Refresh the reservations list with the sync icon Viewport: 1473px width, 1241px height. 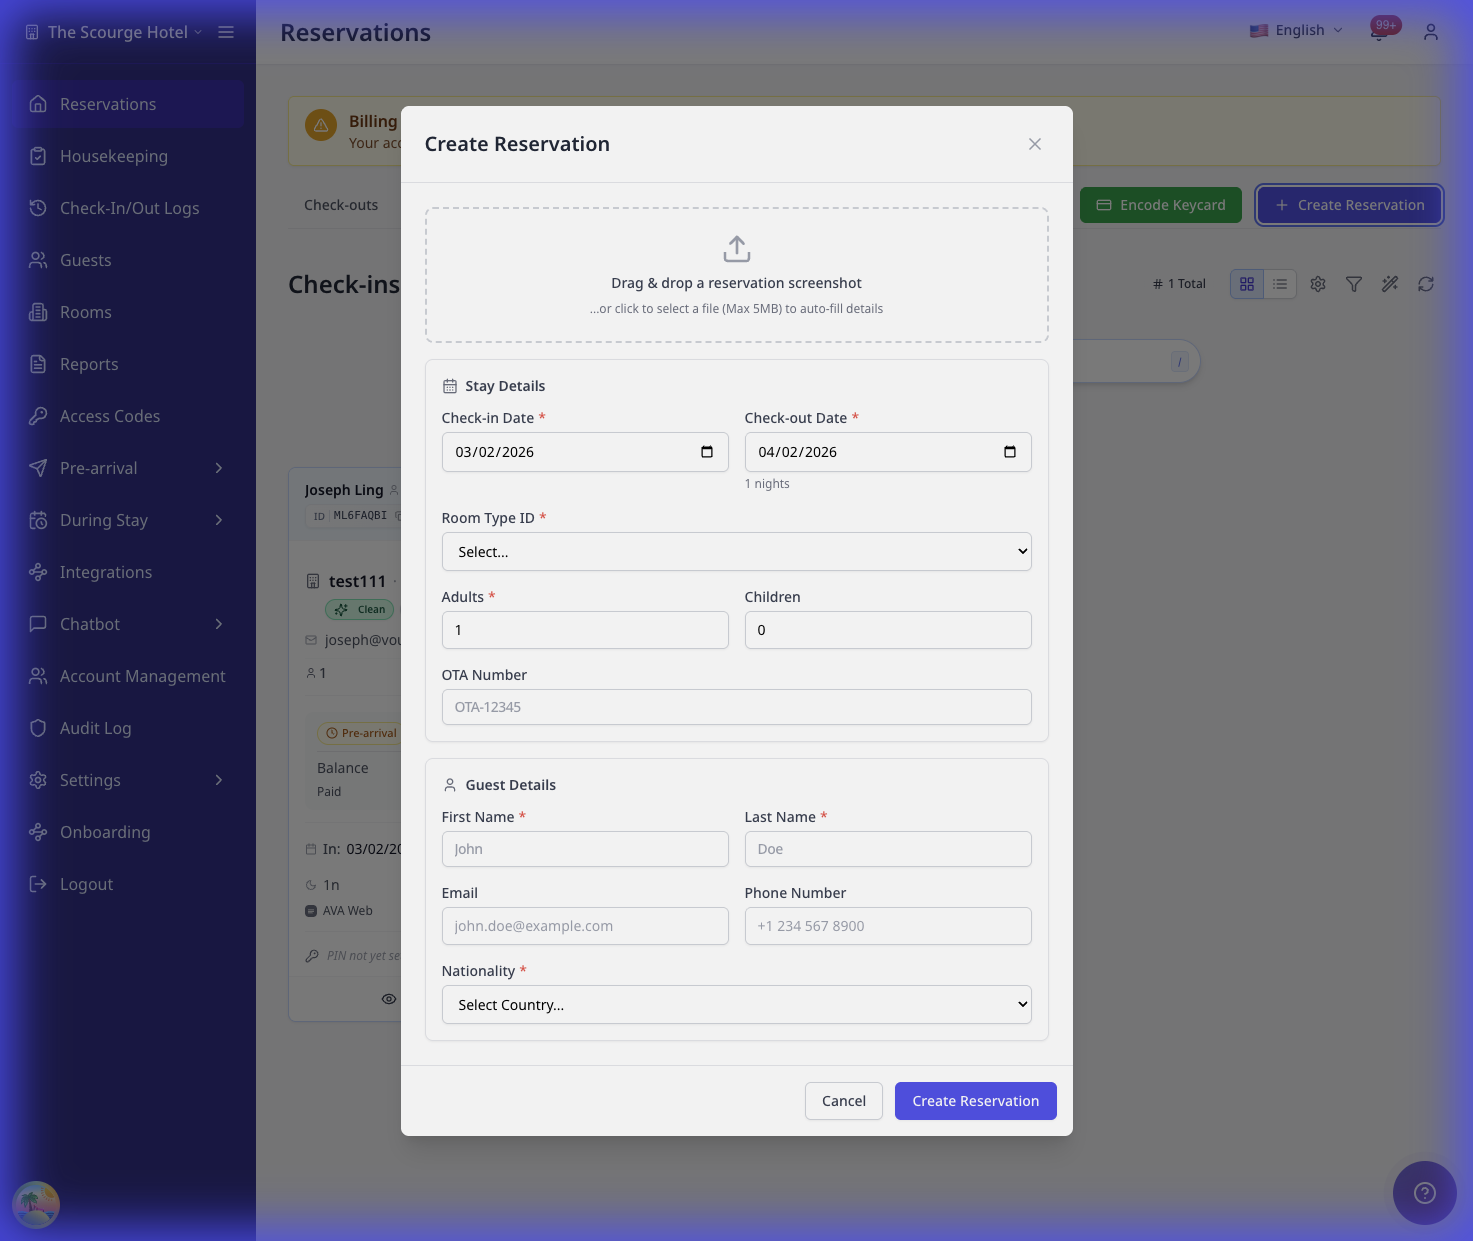[1425, 283]
